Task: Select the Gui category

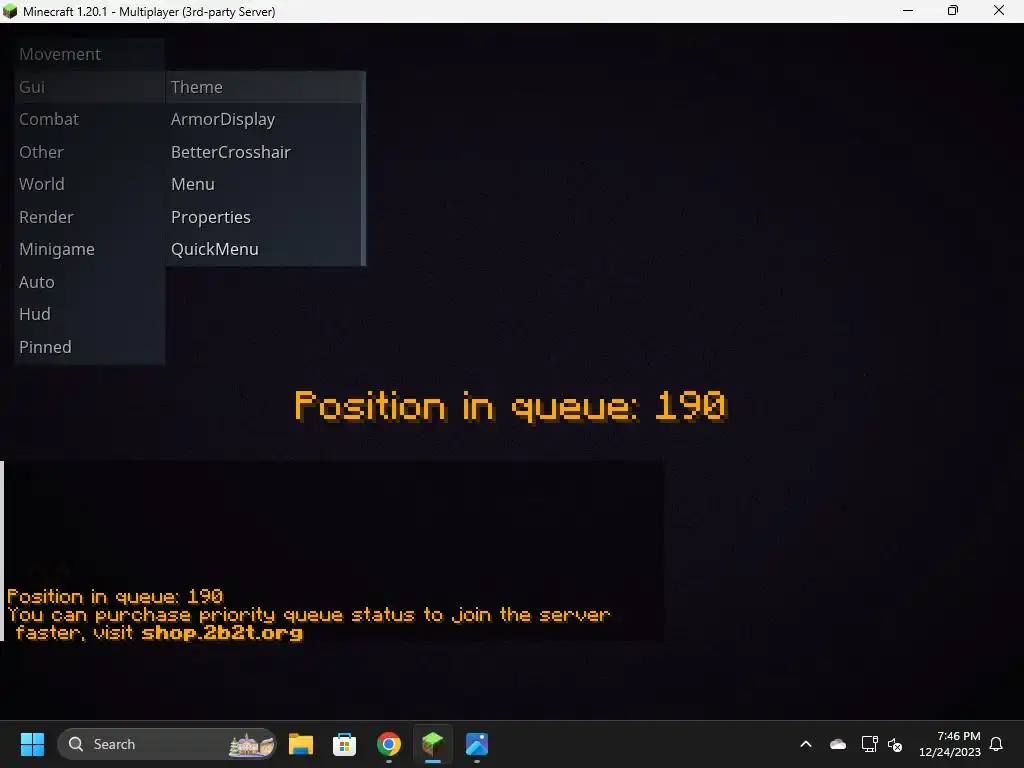Action: (89, 87)
